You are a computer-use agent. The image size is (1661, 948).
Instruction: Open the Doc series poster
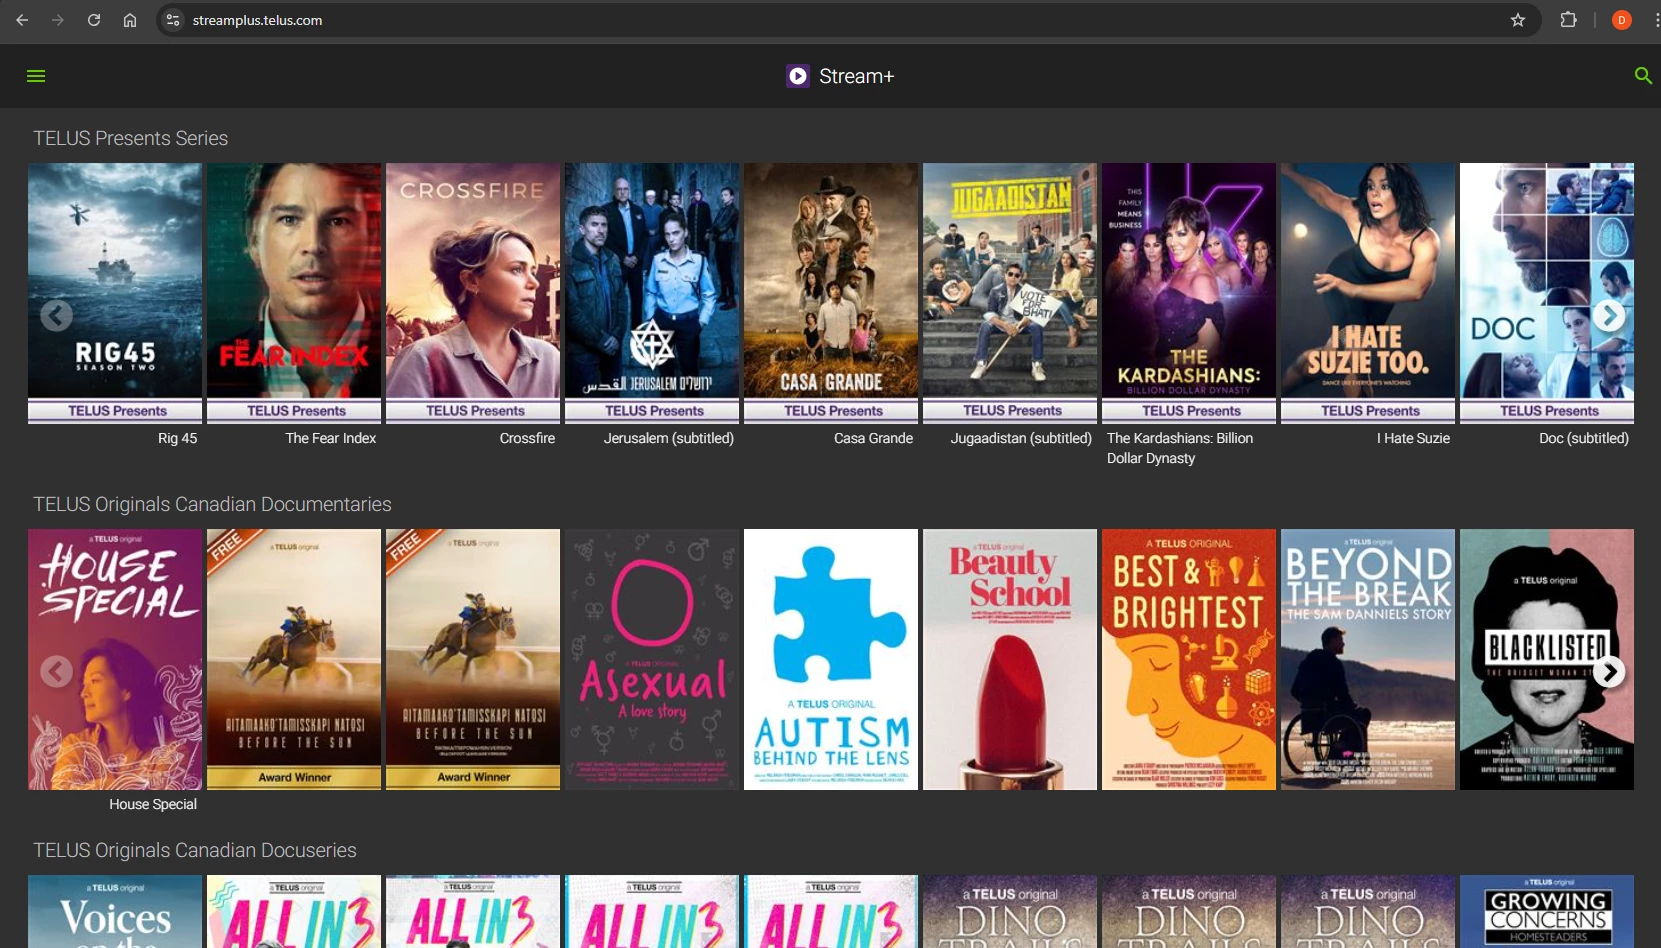pyautogui.click(x=1547, y=293)
